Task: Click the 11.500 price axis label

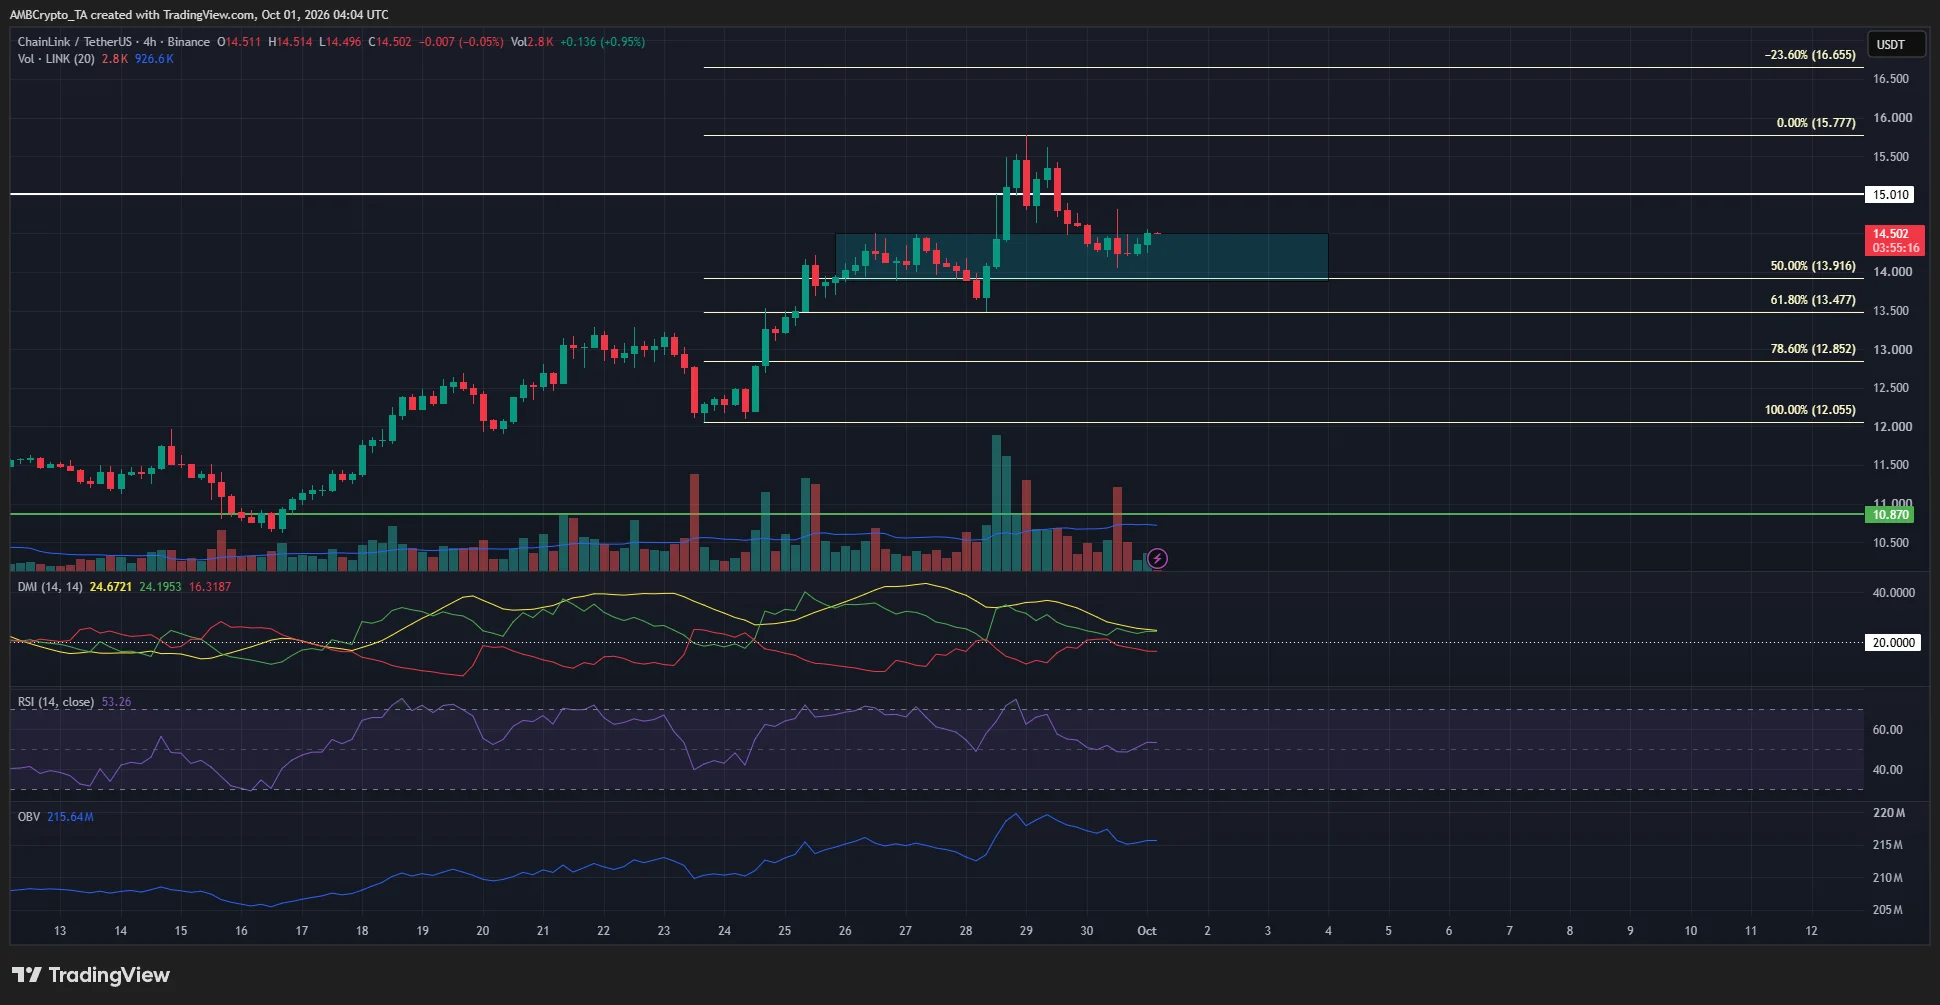Action: click(1890, 465)
